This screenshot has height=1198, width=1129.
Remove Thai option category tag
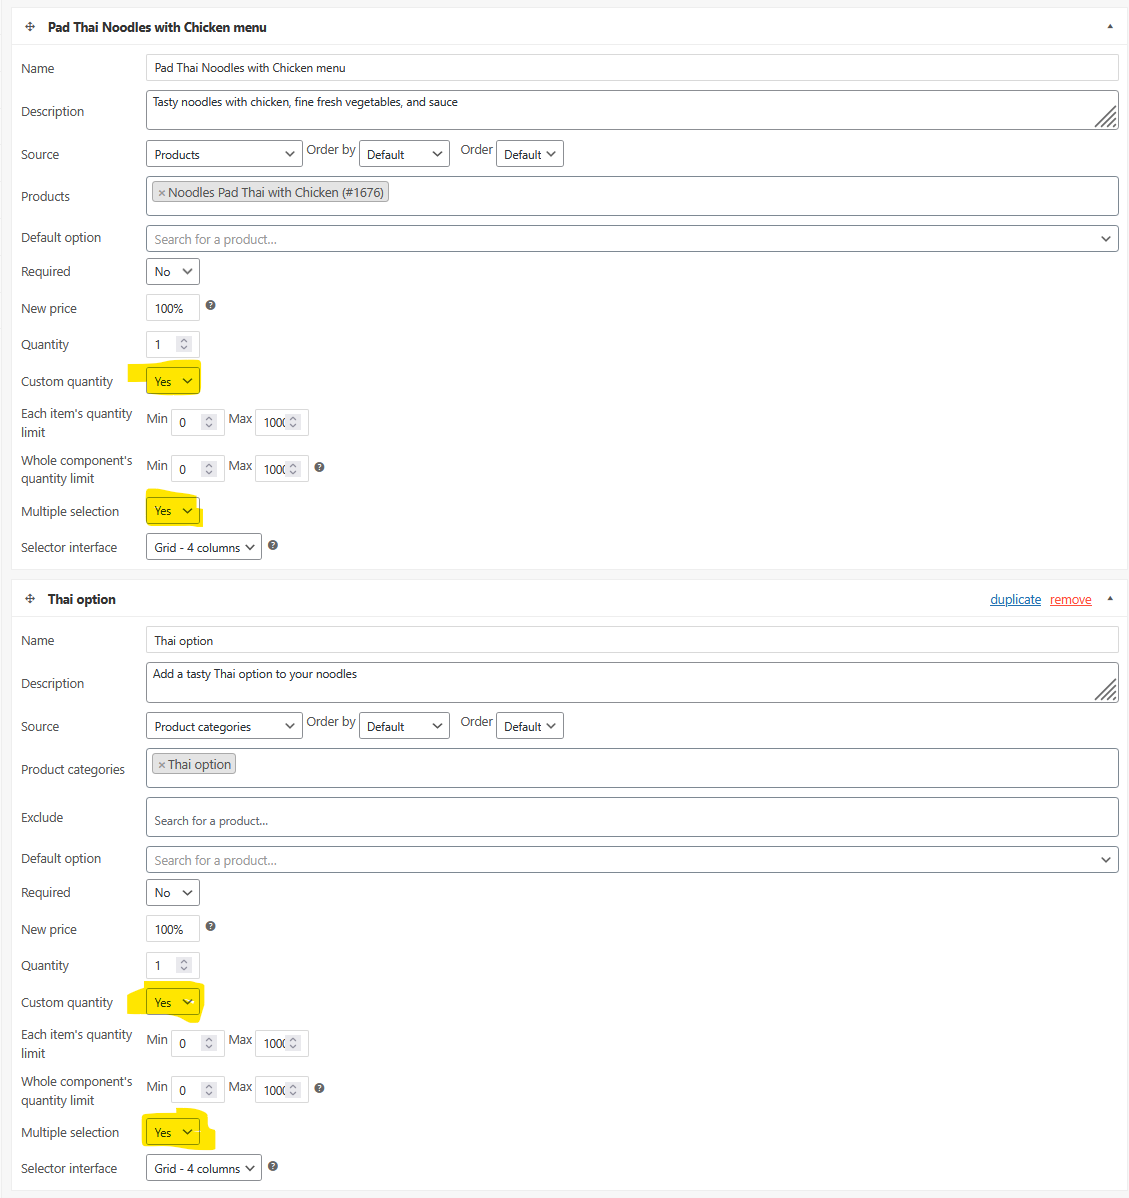pyautogui.click(x=161, y=765)
